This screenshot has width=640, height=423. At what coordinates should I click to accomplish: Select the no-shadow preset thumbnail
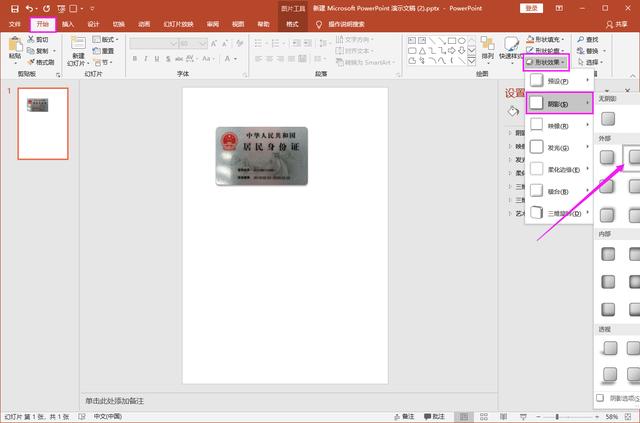tap(608, 118)
